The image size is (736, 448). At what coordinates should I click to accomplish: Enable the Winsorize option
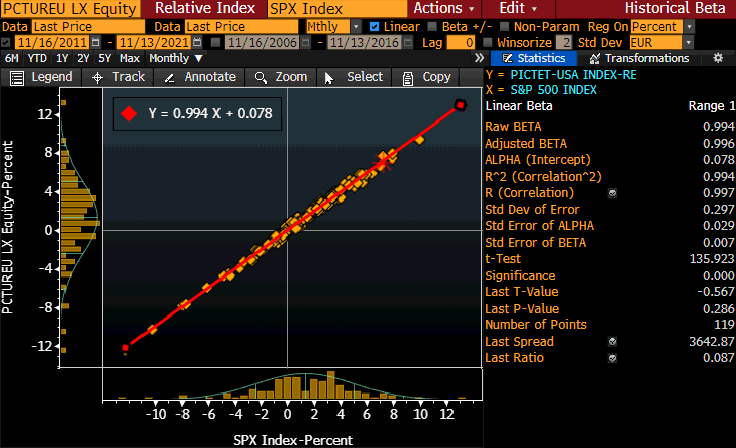pyautogui.click(x=488, y=43)
